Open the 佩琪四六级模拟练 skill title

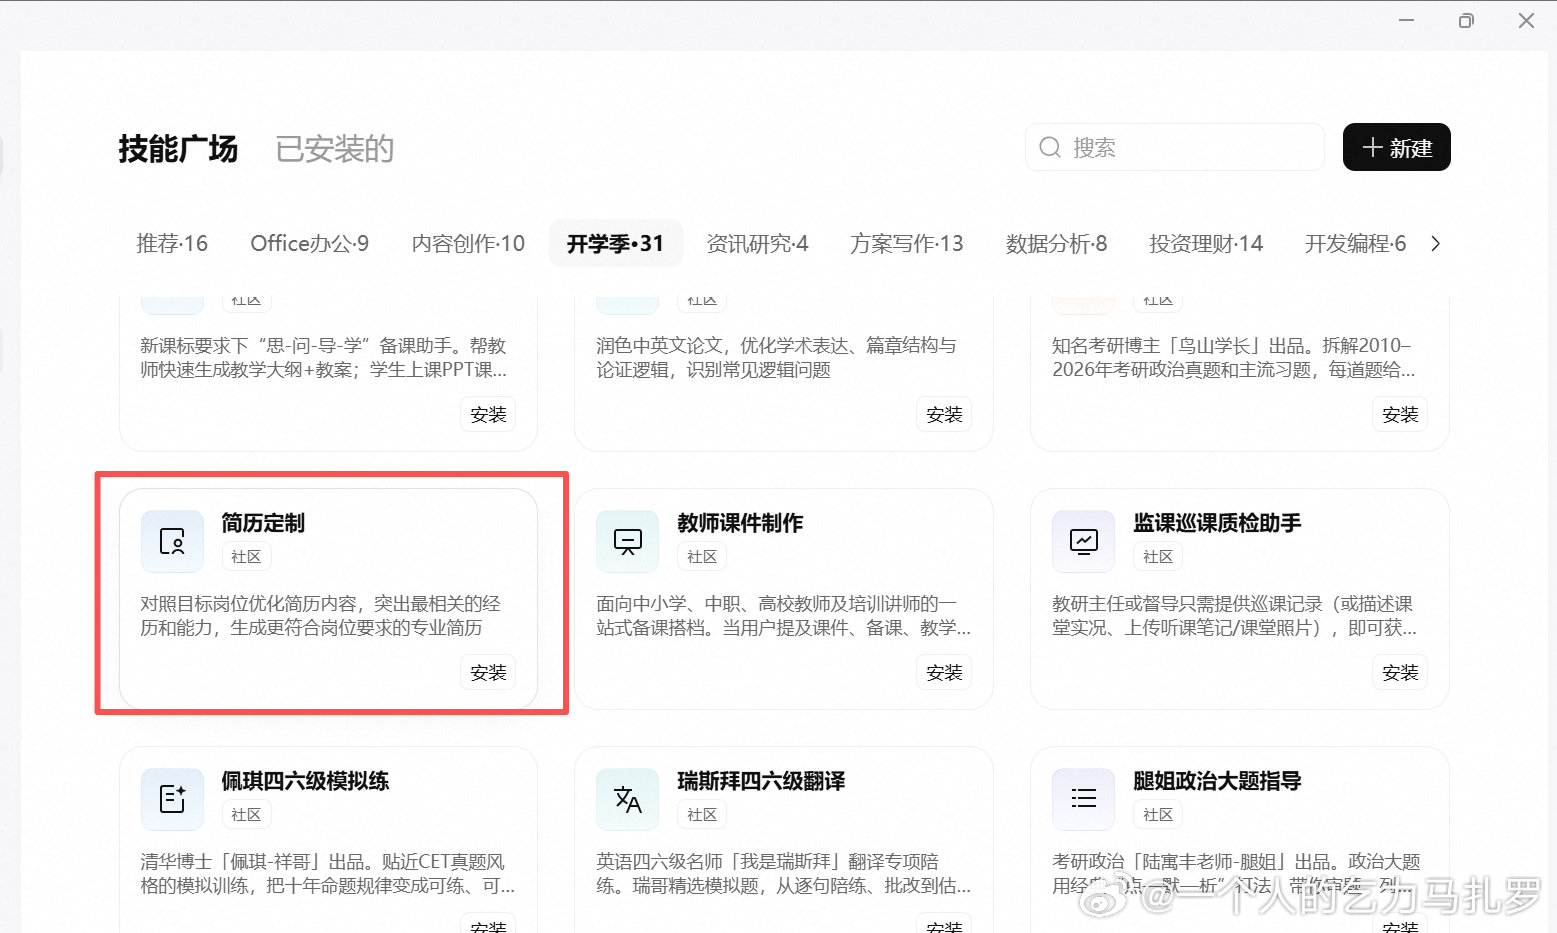pos(305,781)
